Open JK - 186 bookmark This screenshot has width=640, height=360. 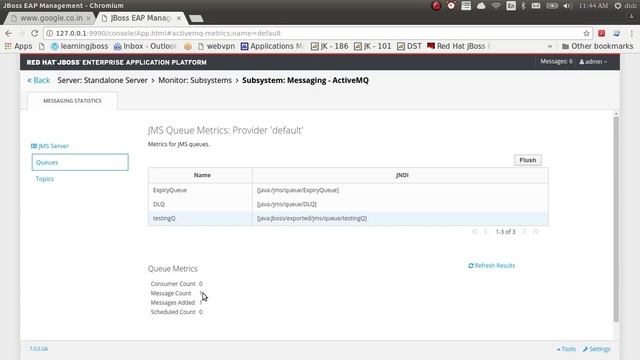330,46
